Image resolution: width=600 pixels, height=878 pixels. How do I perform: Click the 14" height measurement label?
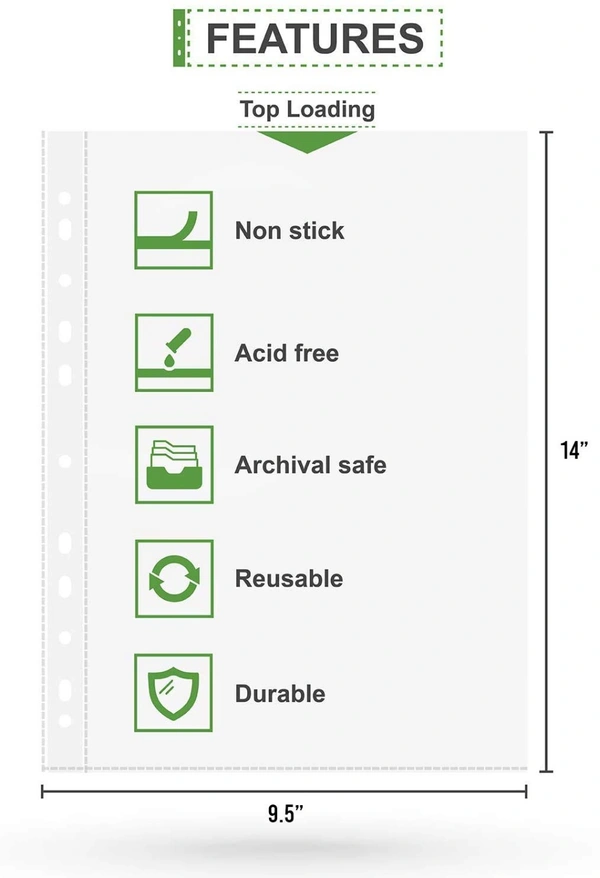574,451
